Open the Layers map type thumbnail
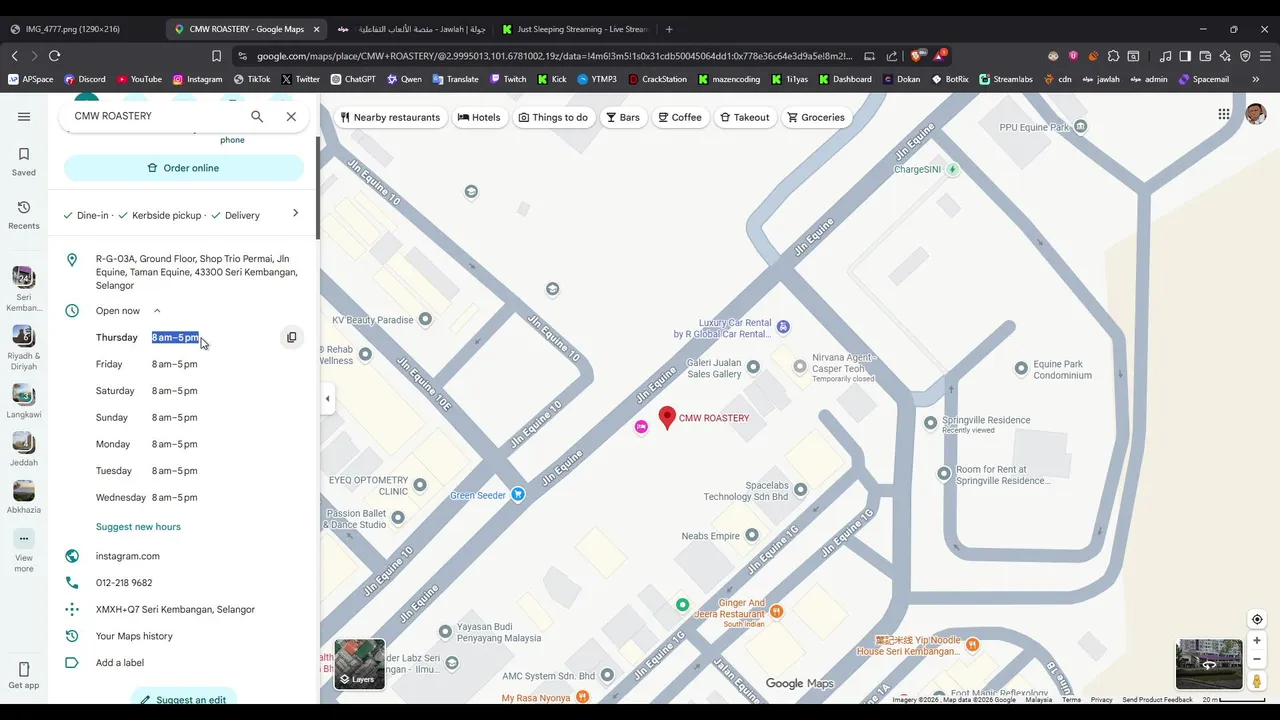Image resolution: width=1280 pixels, height=720 pixels. 359,664
